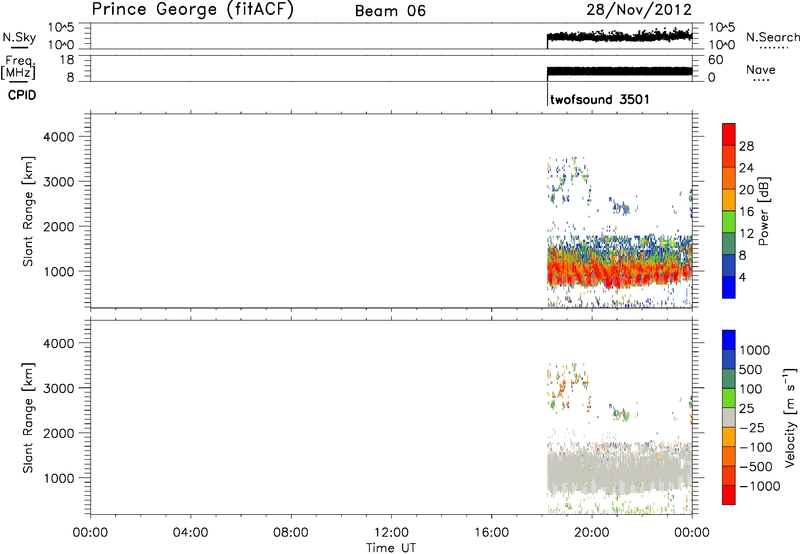The image size is (800, 554).
Task: Click the '3000' tick of the velocity panel
Action: pos(59,388)
